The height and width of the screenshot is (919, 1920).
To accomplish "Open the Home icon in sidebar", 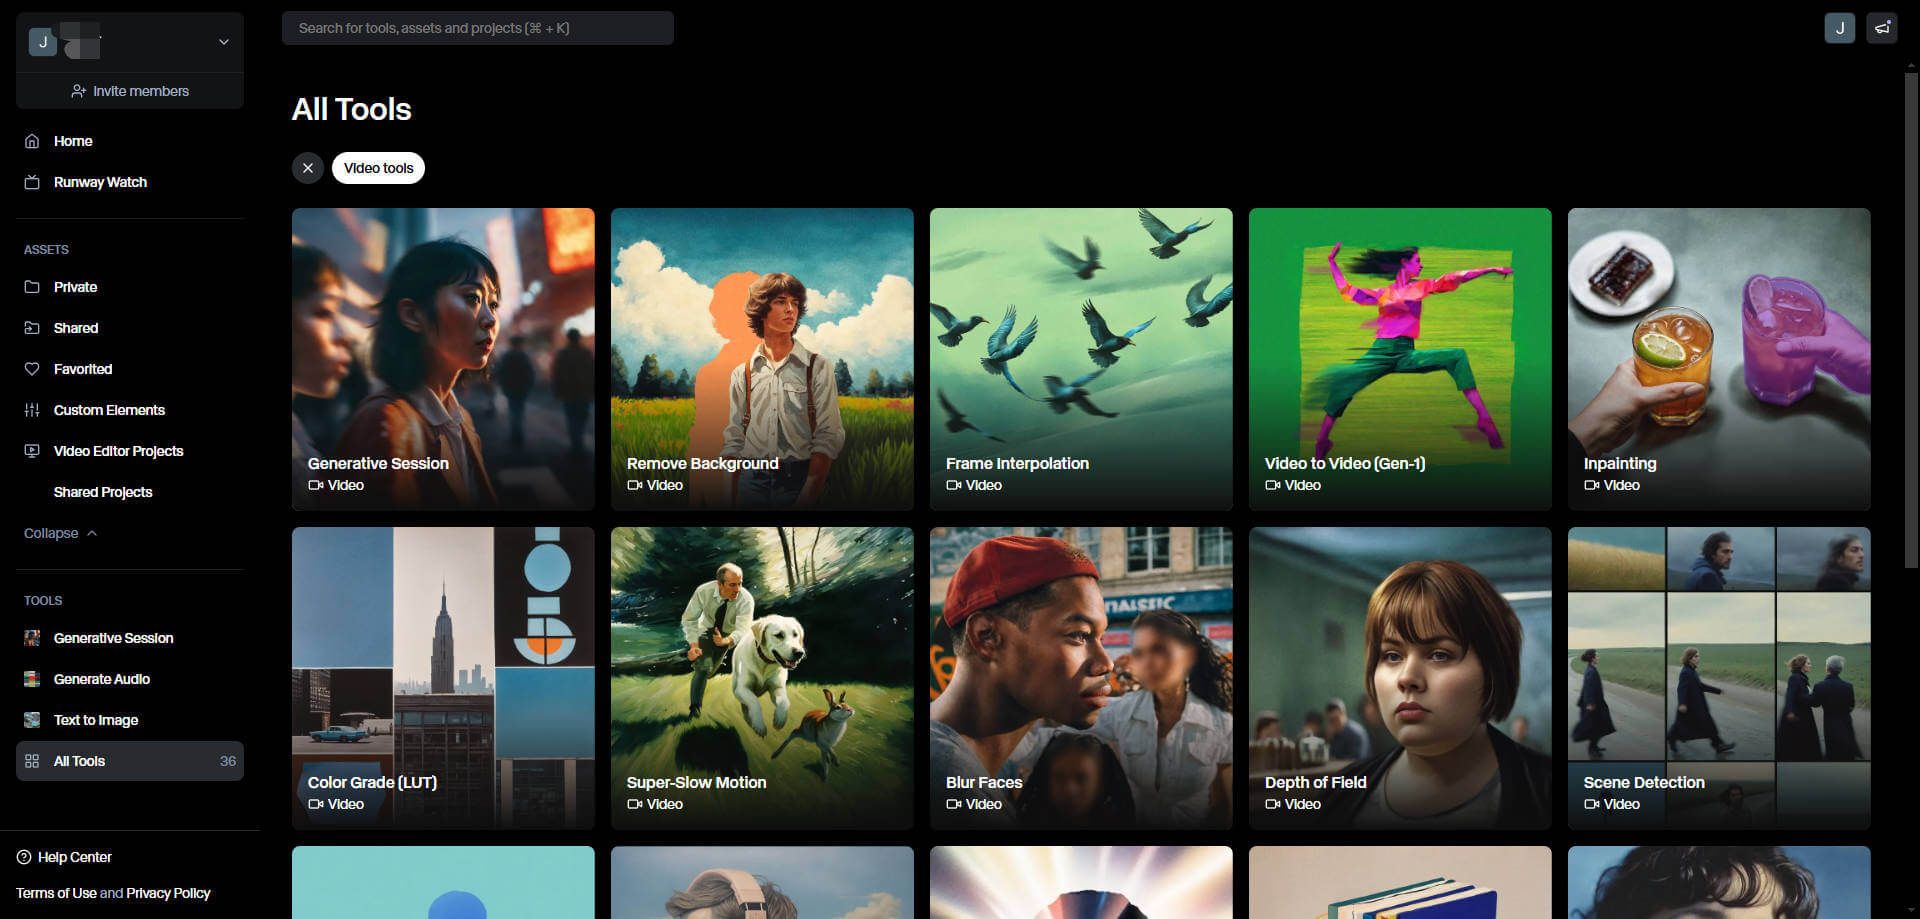I will pos(32,141).
